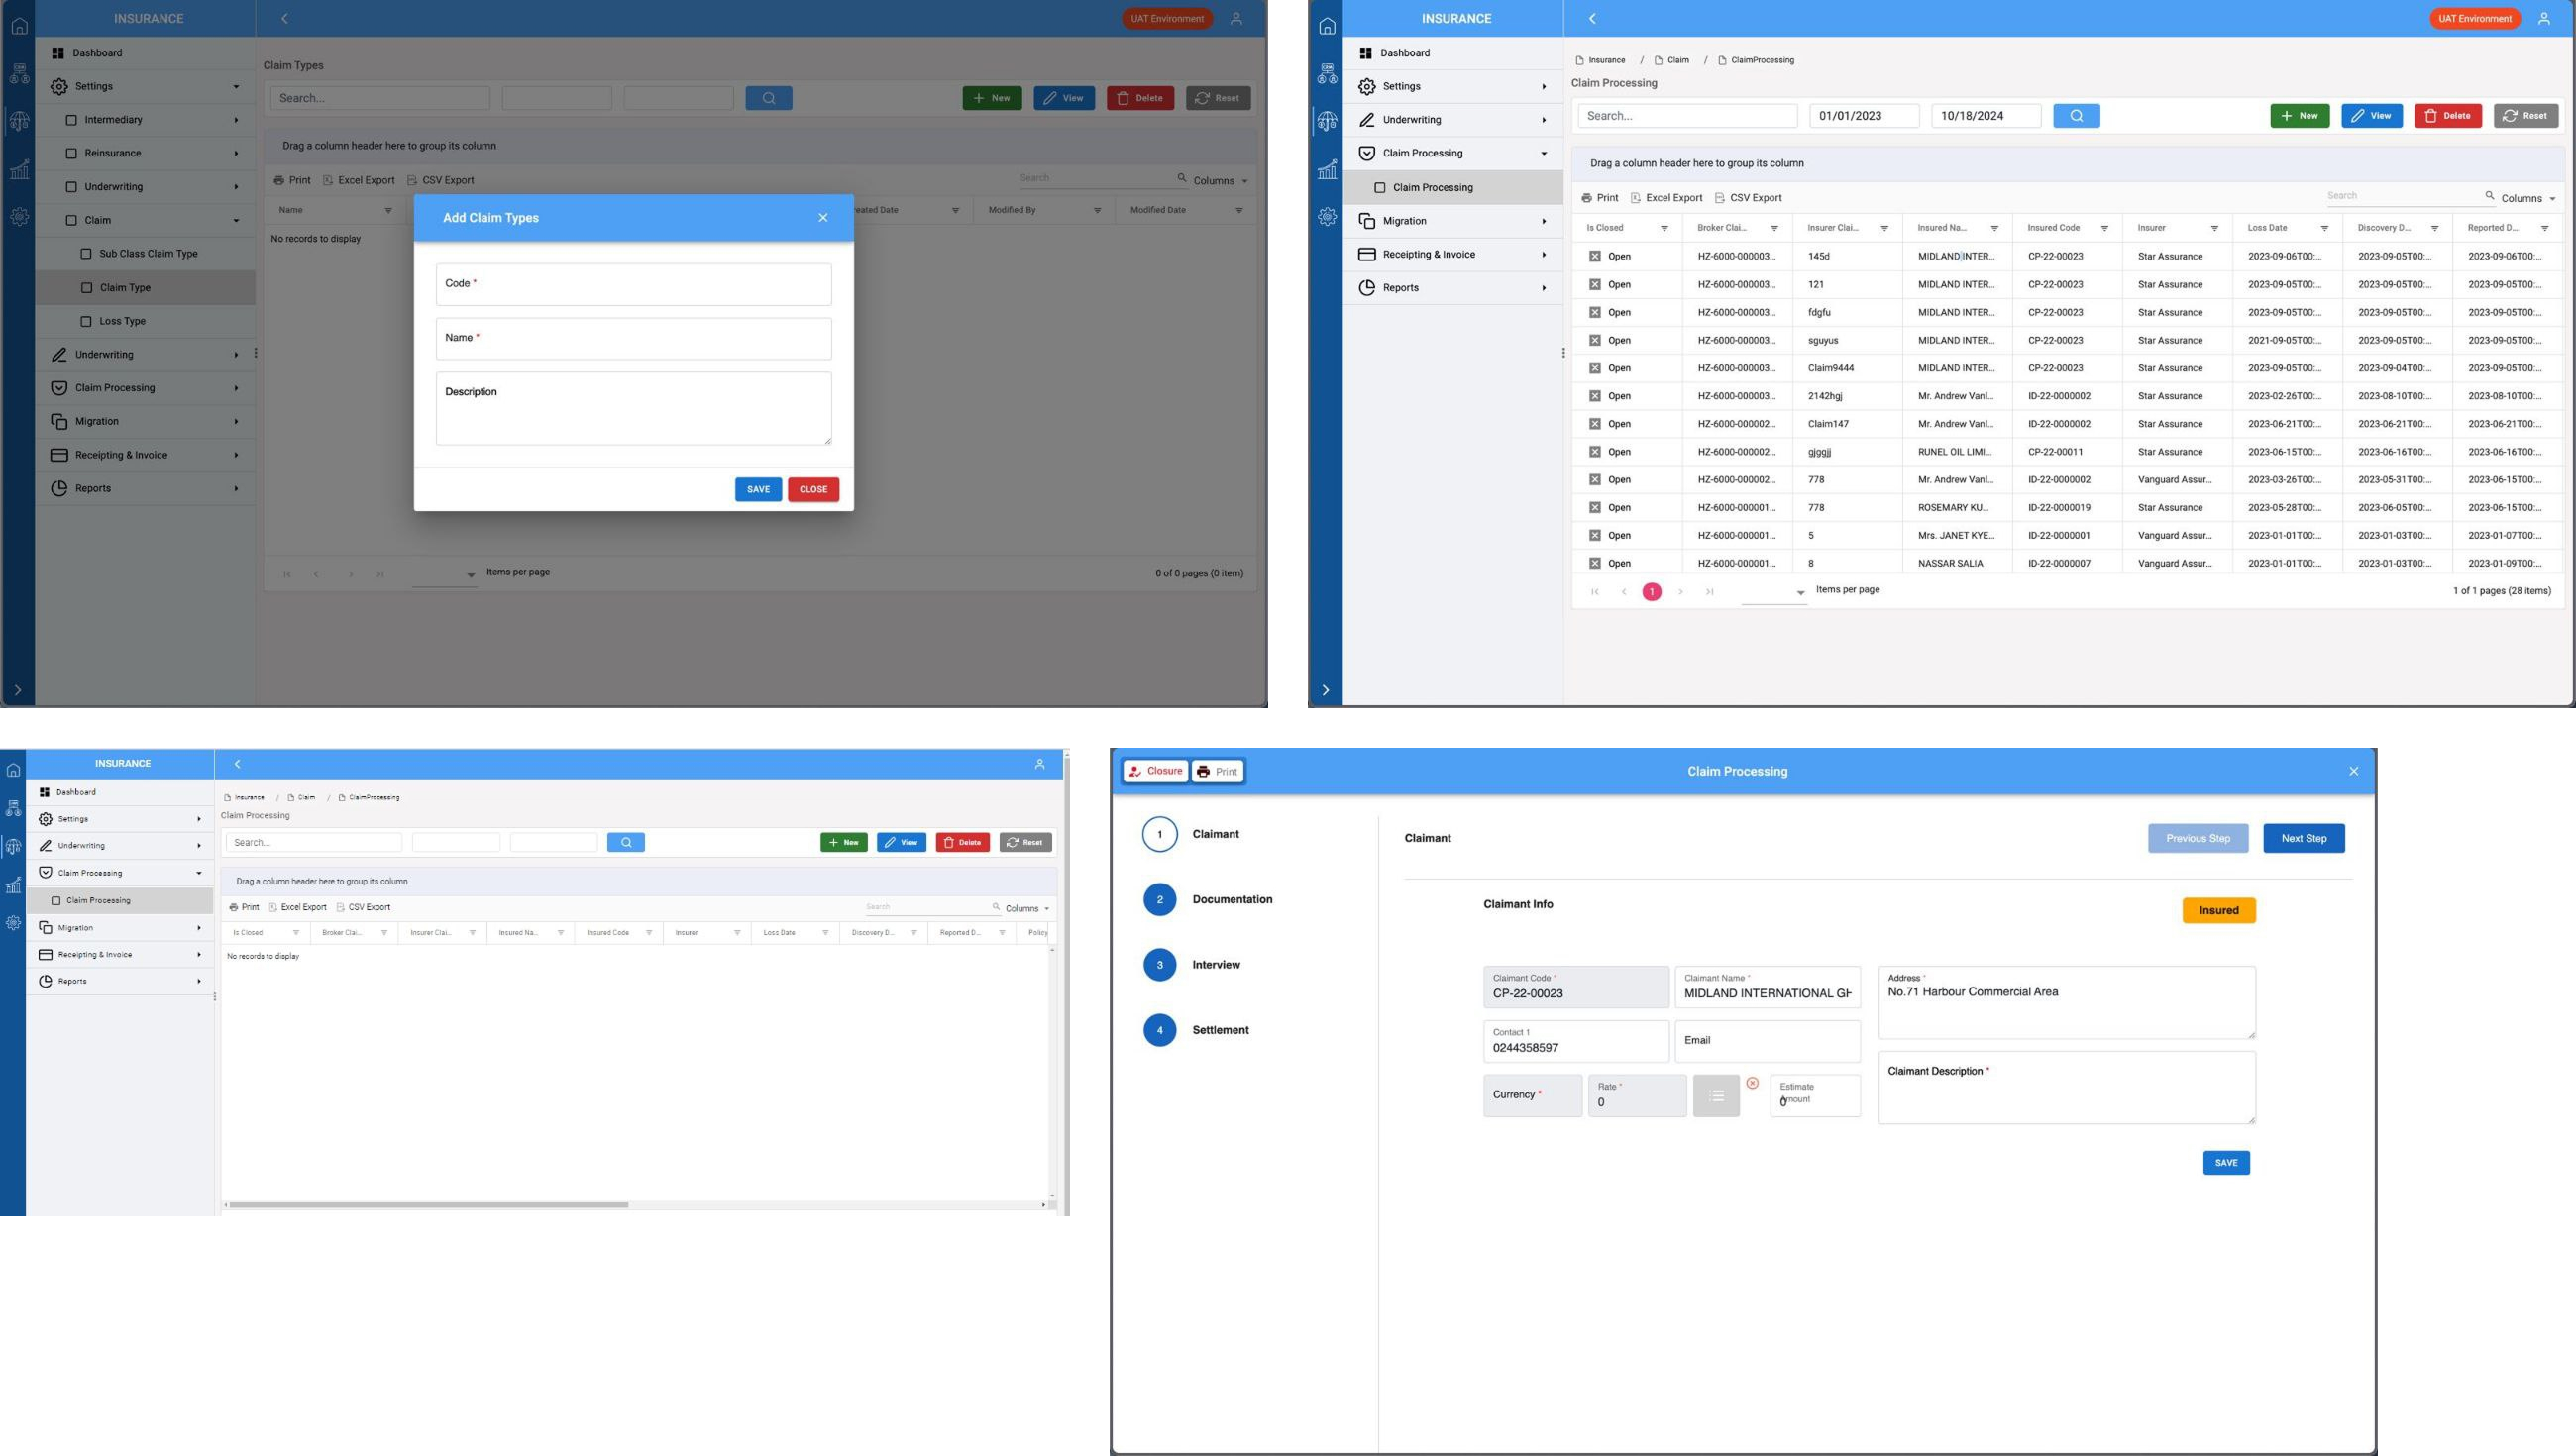Expand the Intermediary submenu arrow
Screen dimensions: 2576x1456
[x=236, y=120]
